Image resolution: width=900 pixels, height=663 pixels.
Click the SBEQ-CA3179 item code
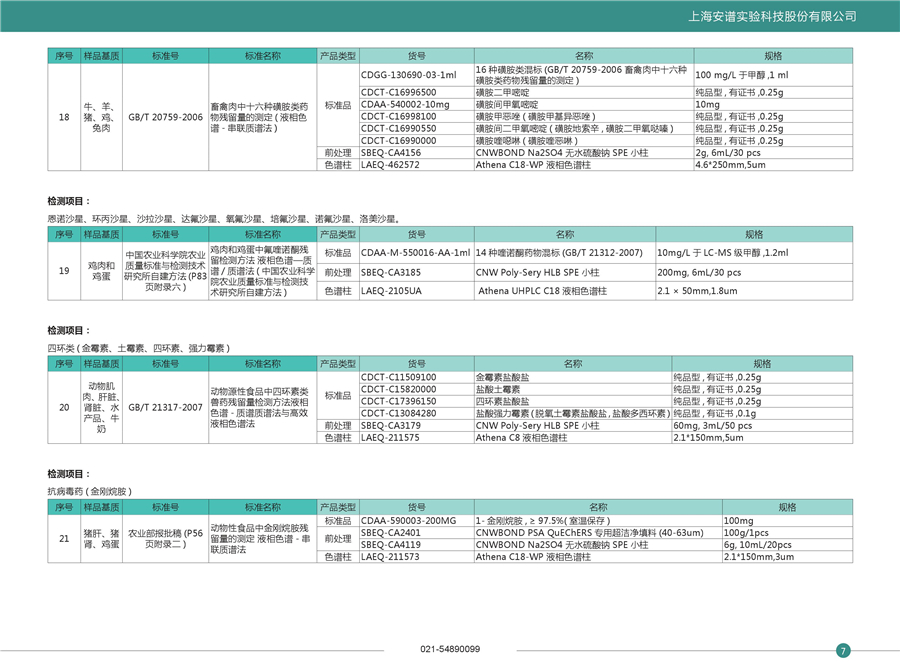click(x=391, y=425)
